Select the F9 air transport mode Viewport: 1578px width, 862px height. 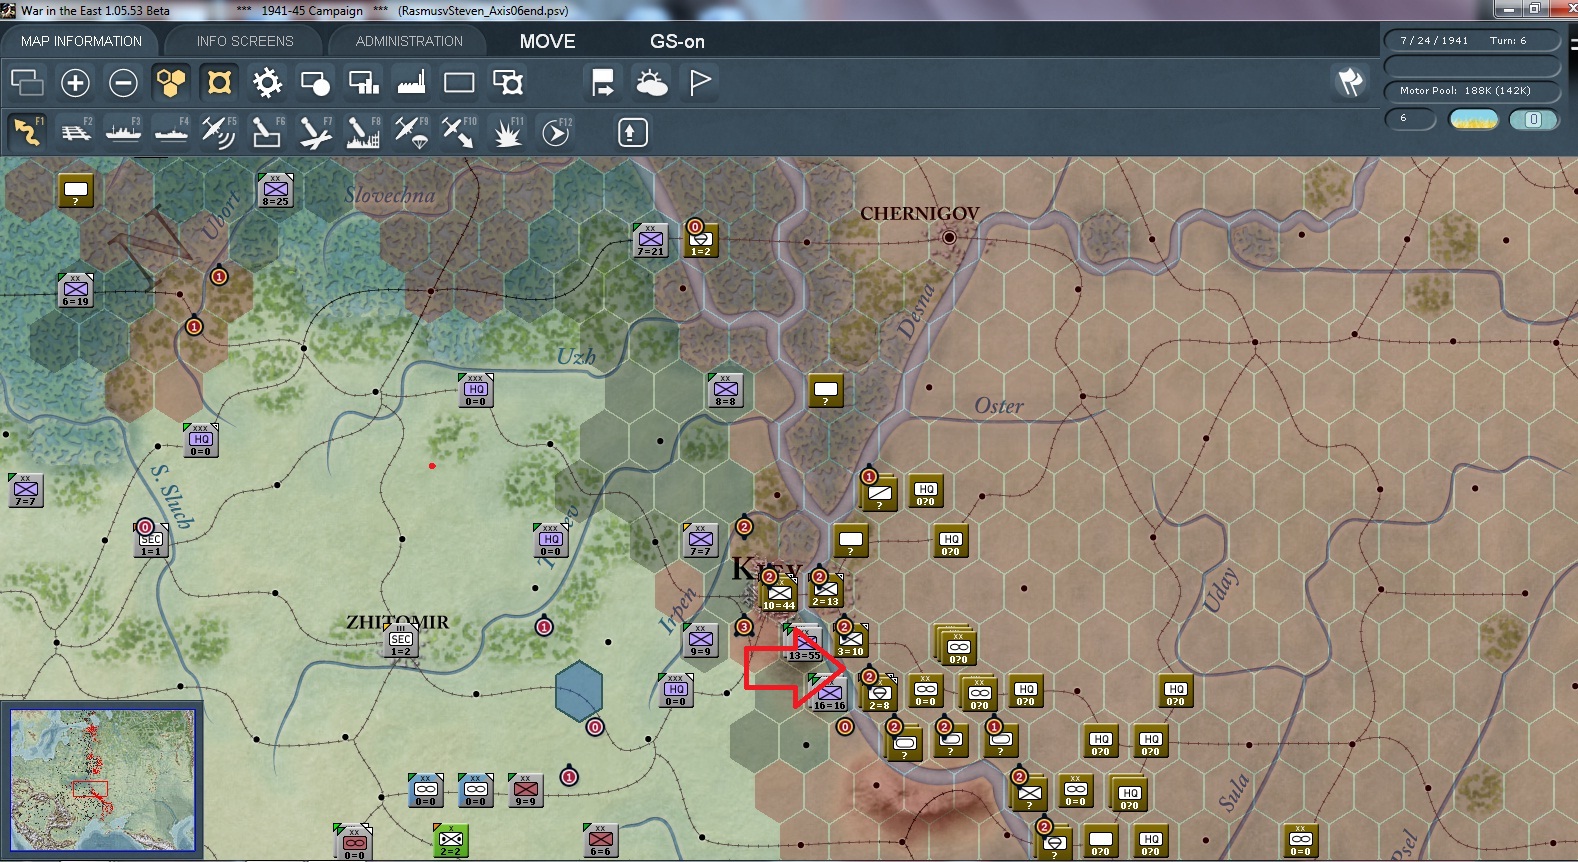tap(411, 132)
